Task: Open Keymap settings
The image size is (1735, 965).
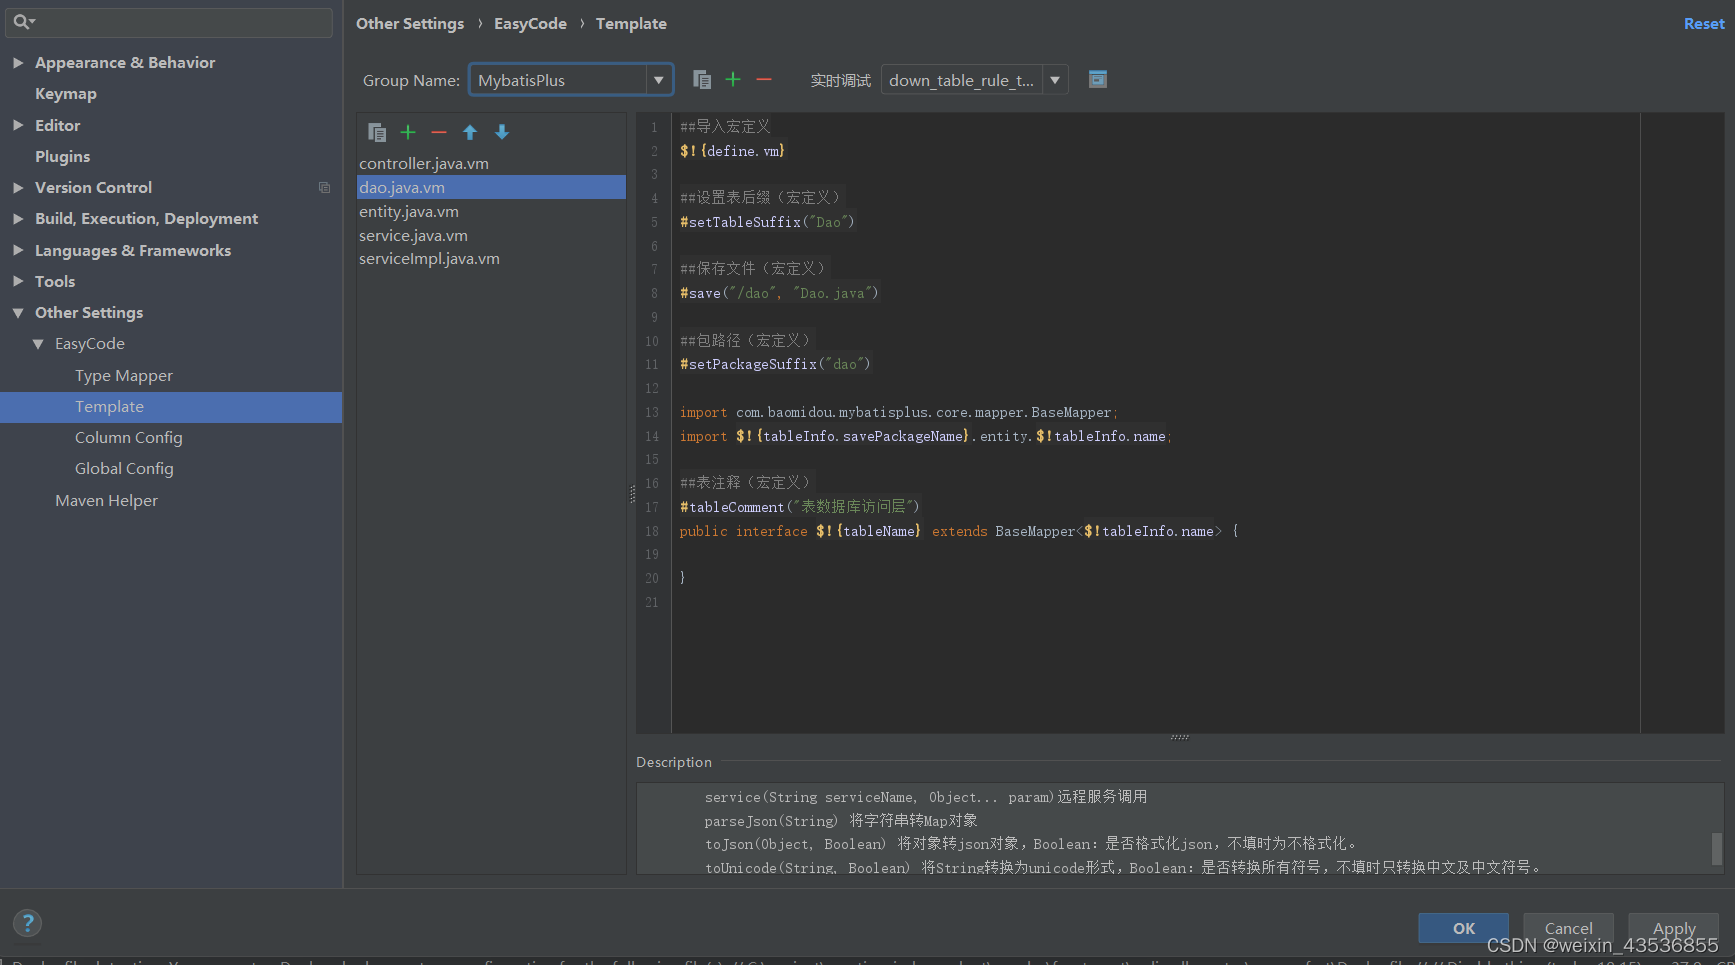Action: point(66,94)
